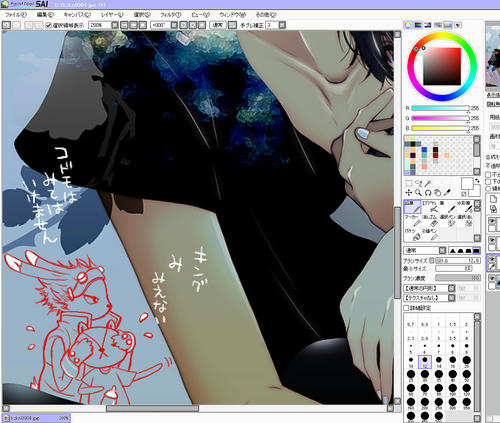500x423 pixels.
Task: Open the brush shape 【通常の円形】 dropdown
Action: 451,288
